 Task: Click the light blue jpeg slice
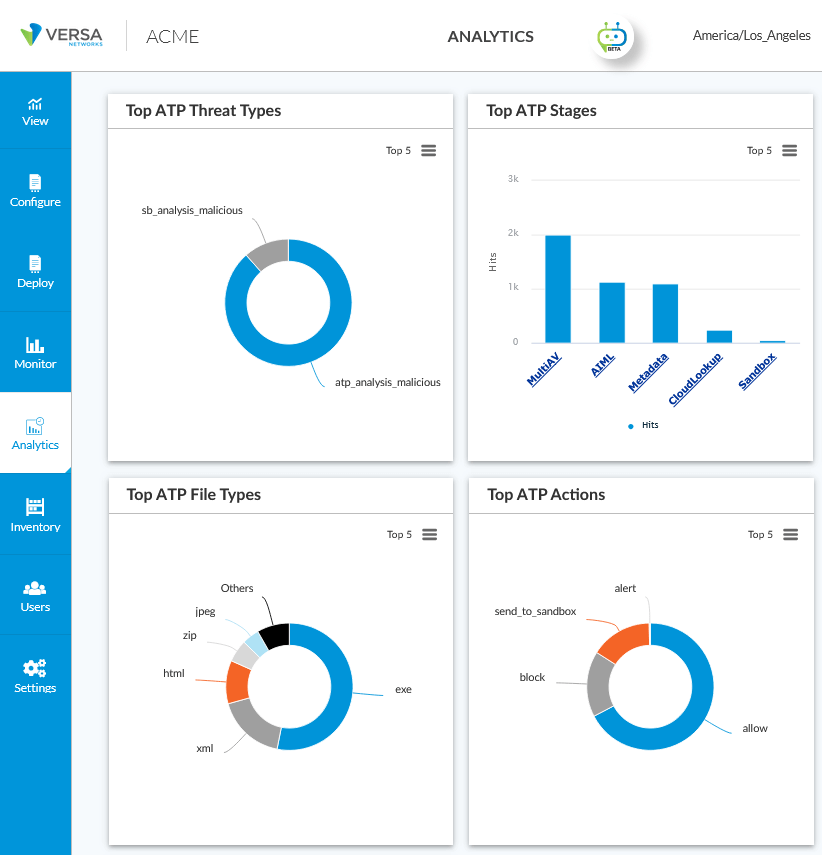click(x=256, y=645)
